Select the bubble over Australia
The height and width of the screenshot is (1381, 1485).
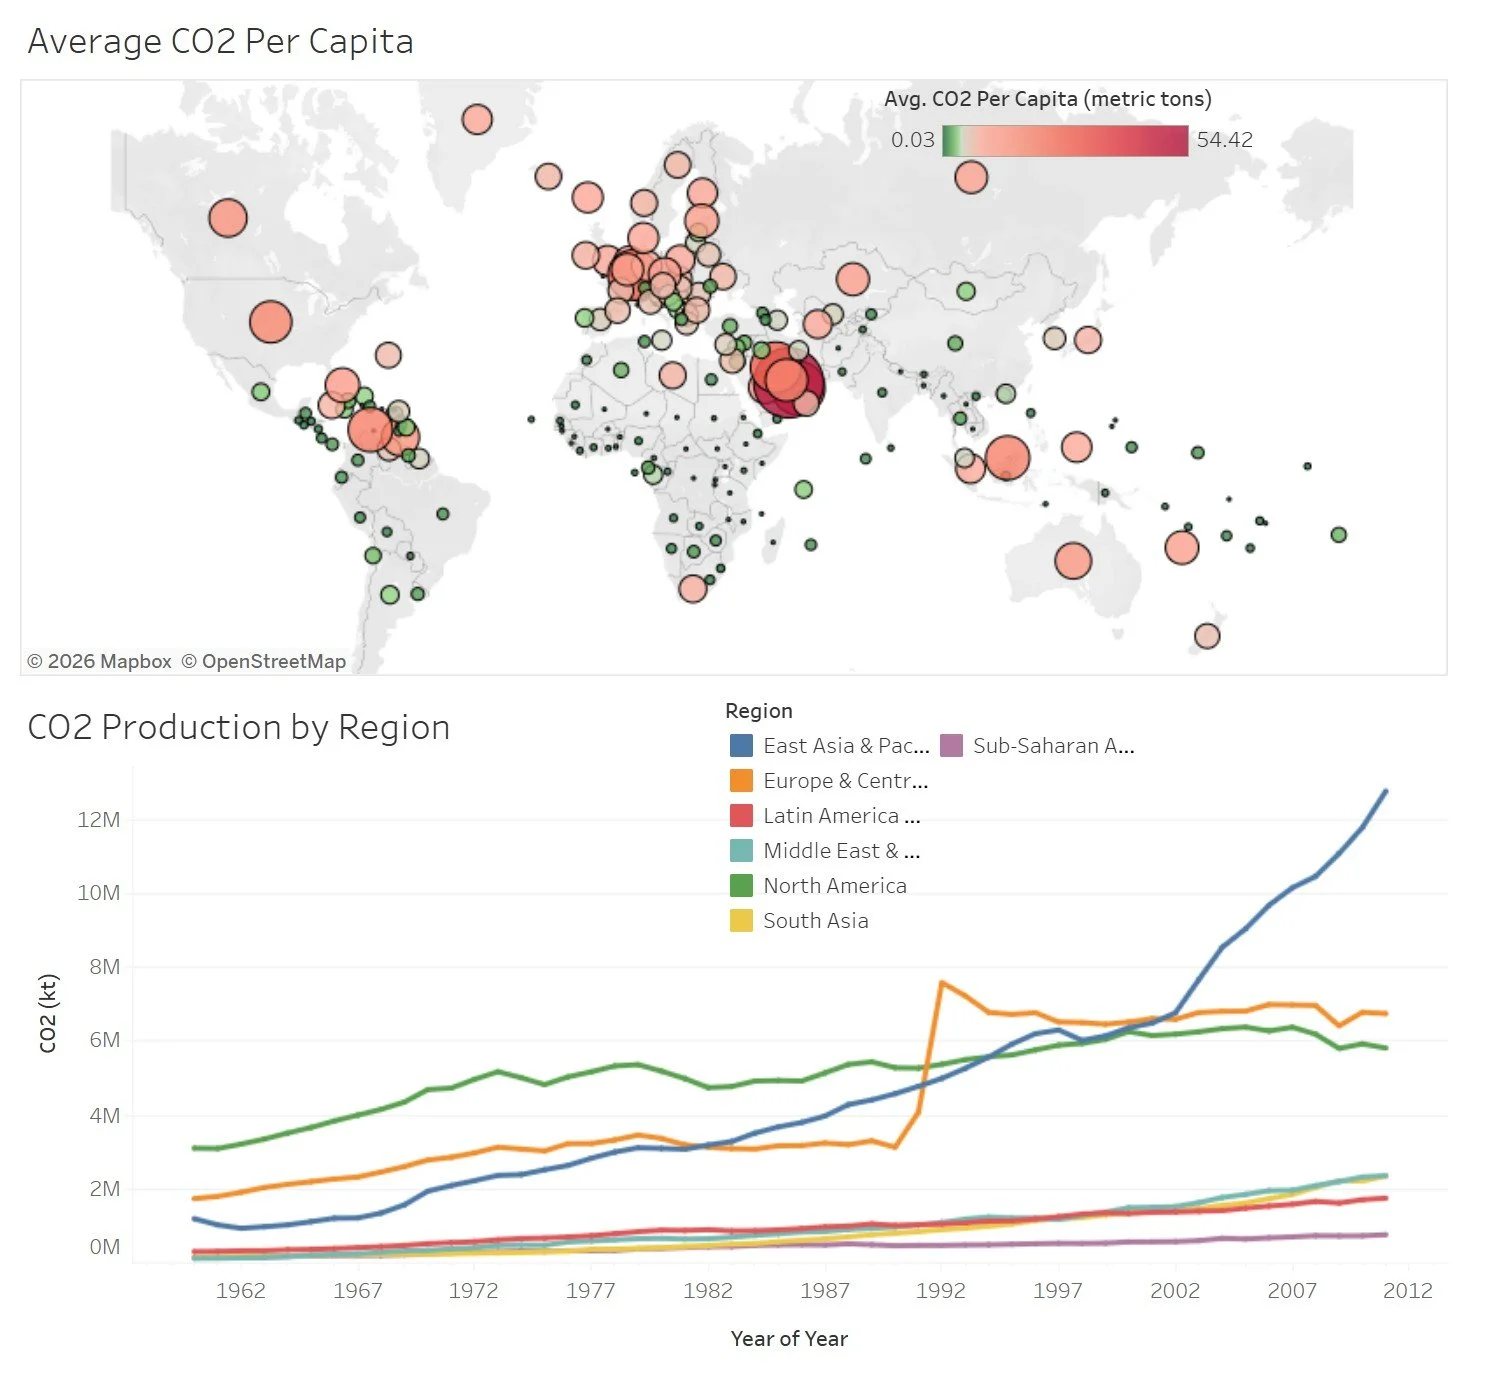tap(1073, 561)
